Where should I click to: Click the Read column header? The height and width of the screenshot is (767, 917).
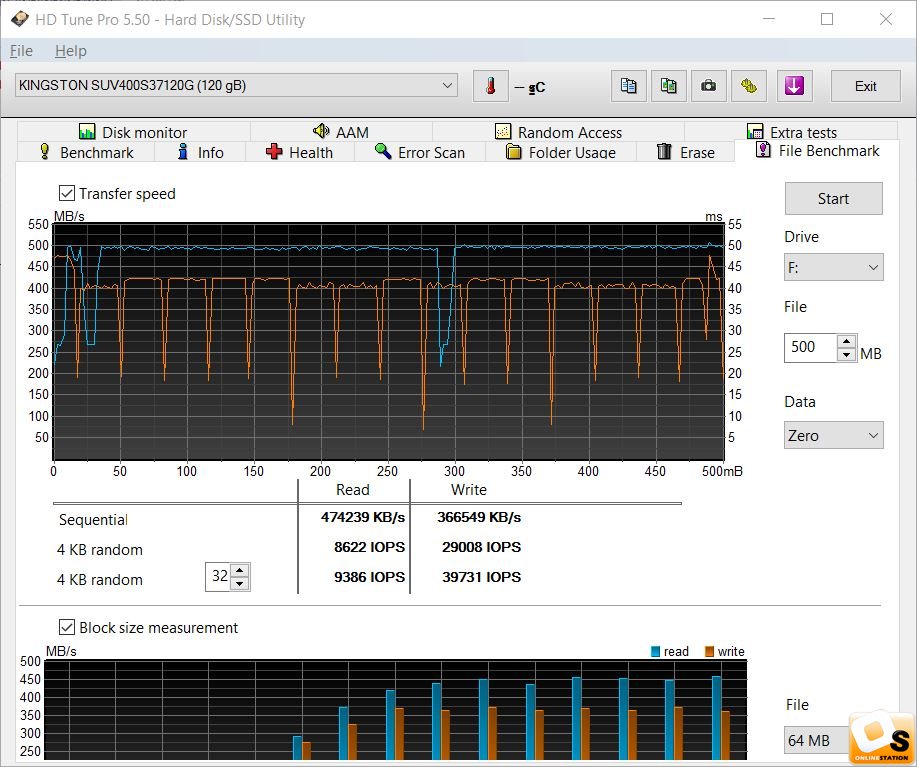353,489
